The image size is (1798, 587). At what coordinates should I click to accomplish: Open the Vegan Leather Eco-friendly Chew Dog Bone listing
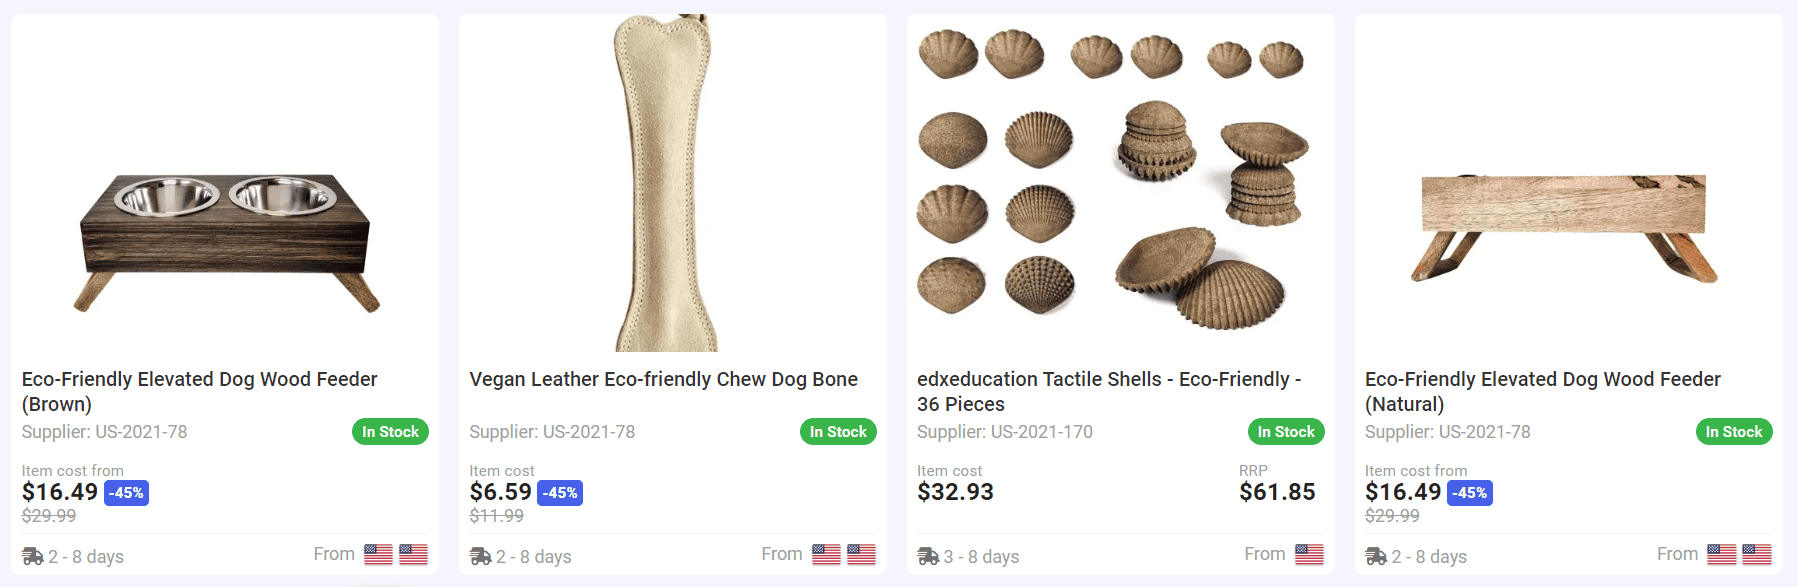[663, 379]
